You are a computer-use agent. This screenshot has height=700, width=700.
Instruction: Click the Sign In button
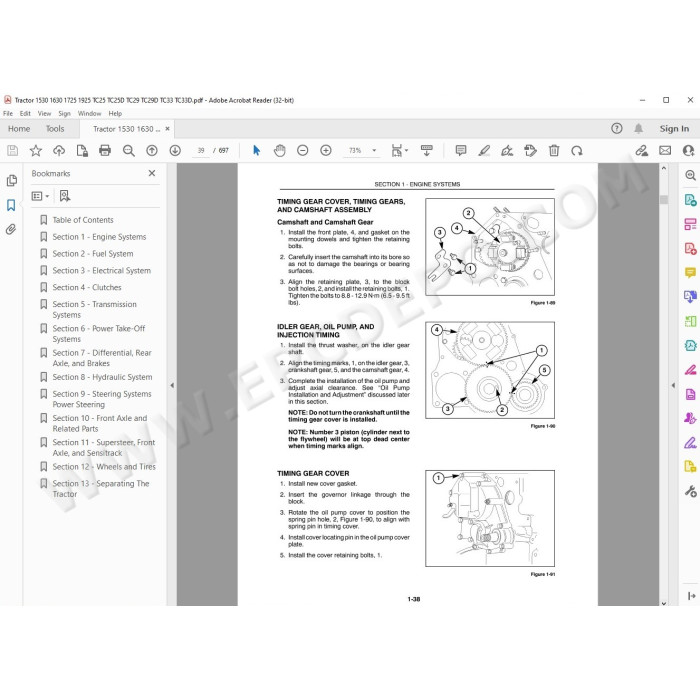click(x=674, y=129)
